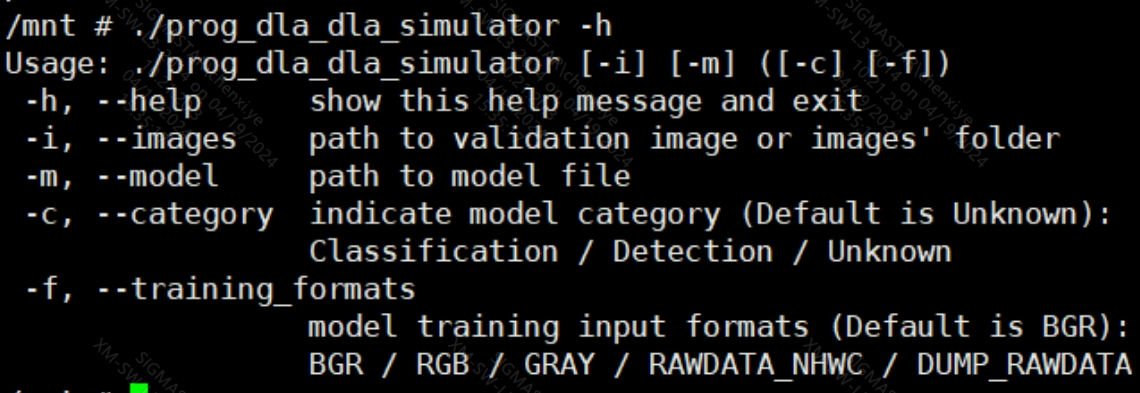Click "show this help message and exit" text
Screen dimensions: 1140x393
(x=586, y=101)
